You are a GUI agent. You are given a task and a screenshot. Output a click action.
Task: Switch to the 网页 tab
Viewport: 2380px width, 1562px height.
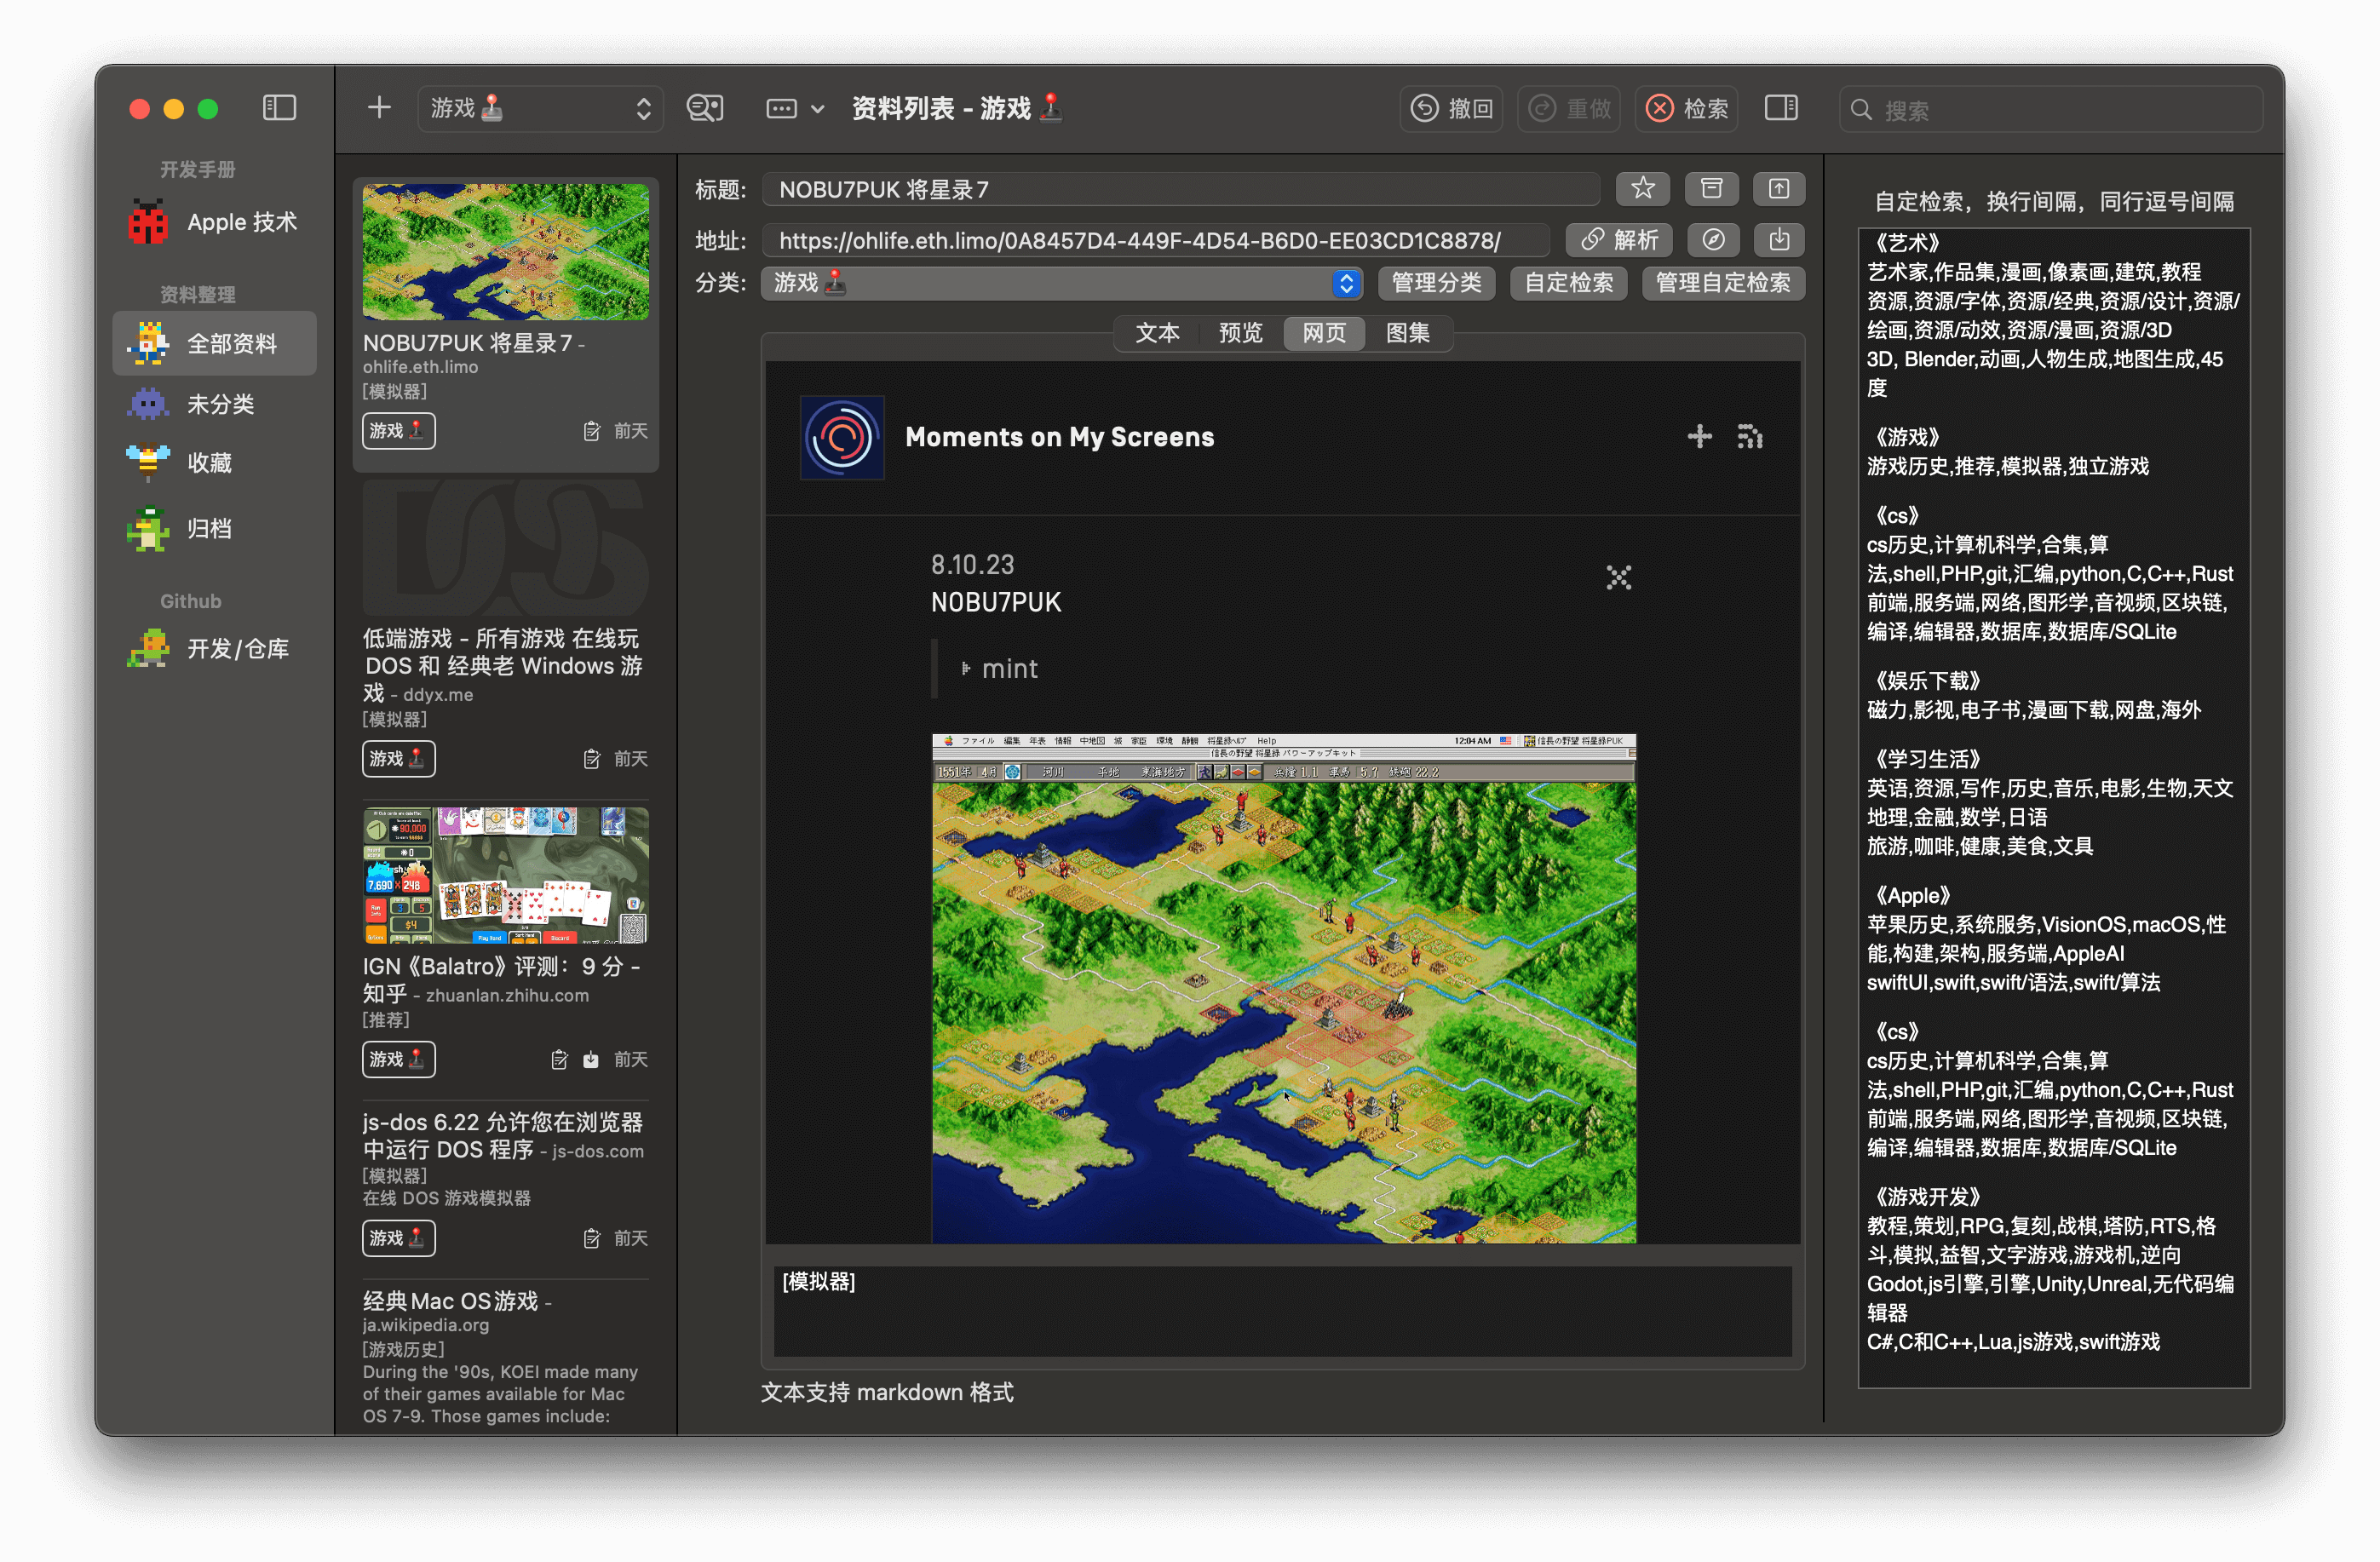(x=1324, y=332)
